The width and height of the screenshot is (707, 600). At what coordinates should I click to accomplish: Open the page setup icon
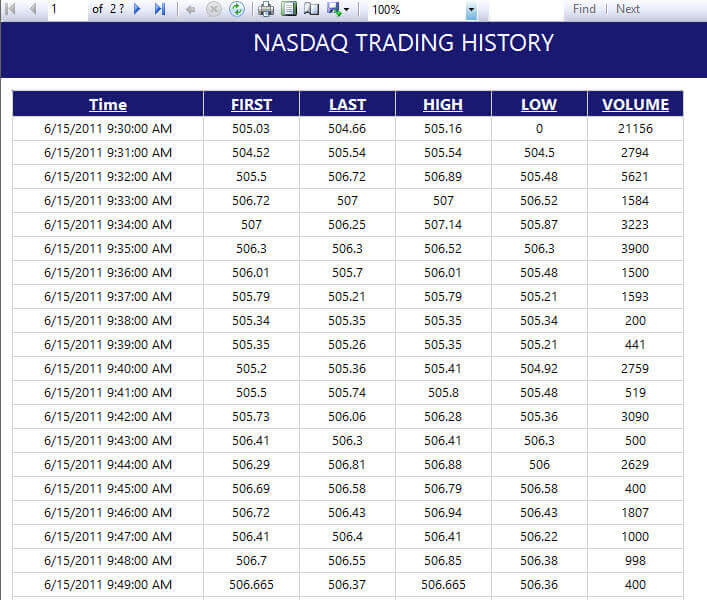pos(311,9)
